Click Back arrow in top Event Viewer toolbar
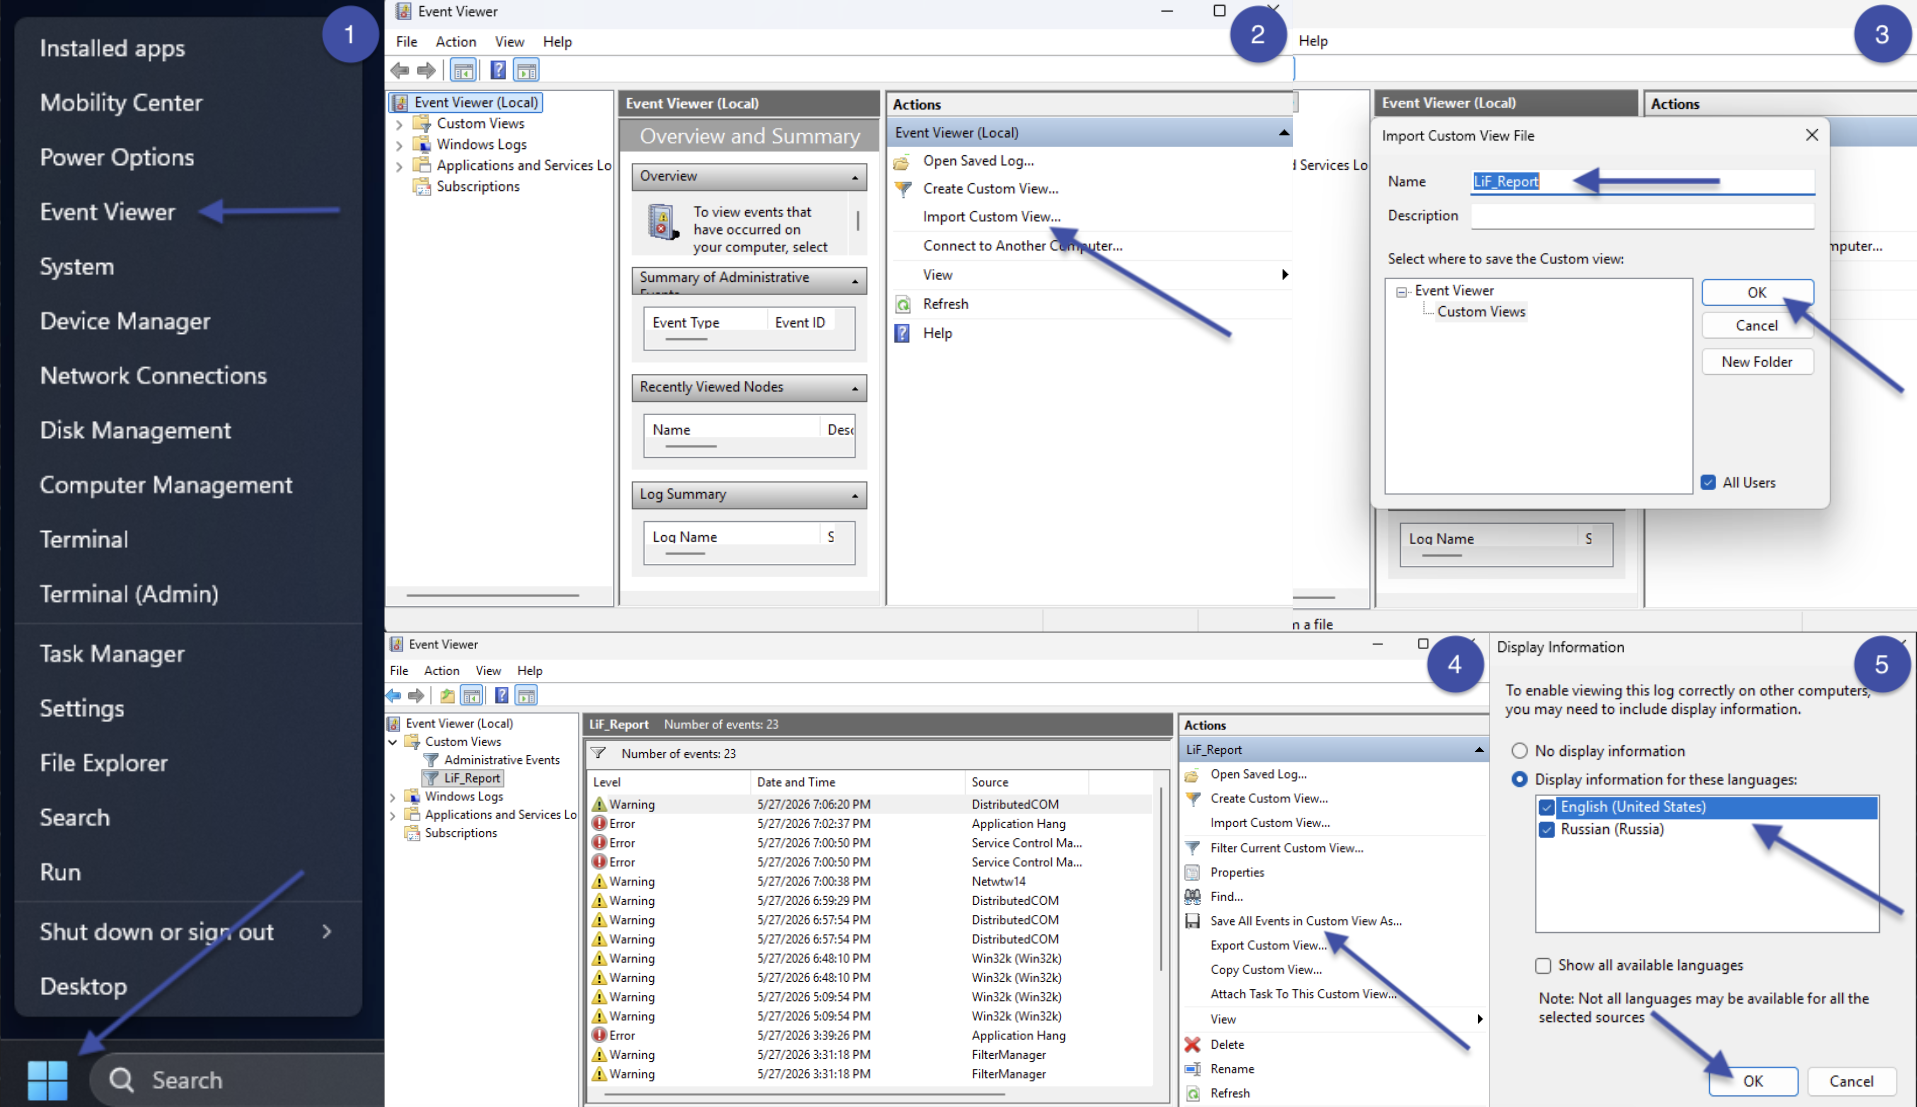The height and width of the screenshot is (1107, 1917). point(400,70)
